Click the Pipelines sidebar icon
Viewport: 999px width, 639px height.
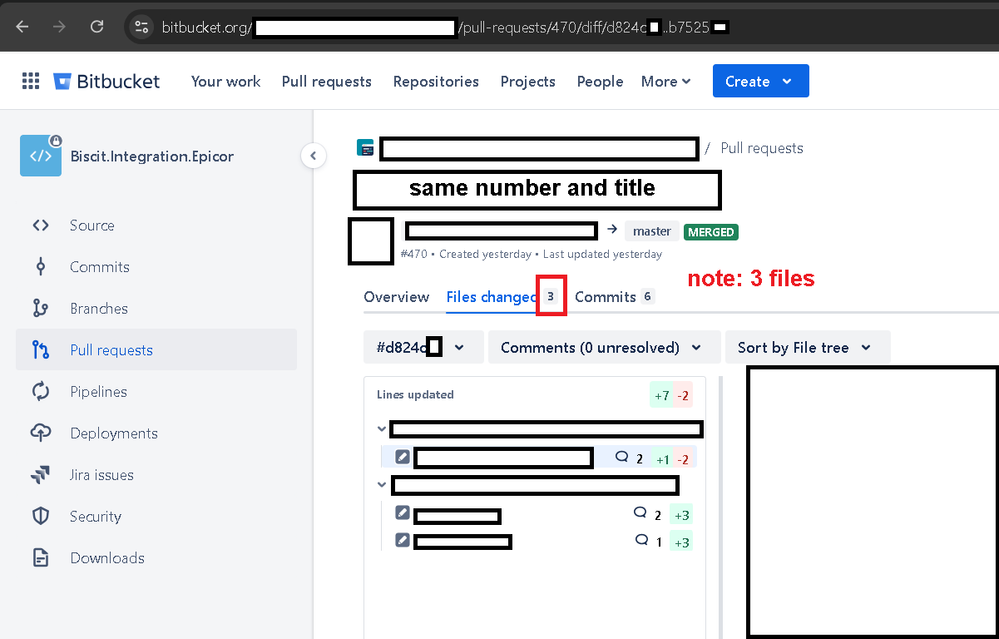coord(41,391)
